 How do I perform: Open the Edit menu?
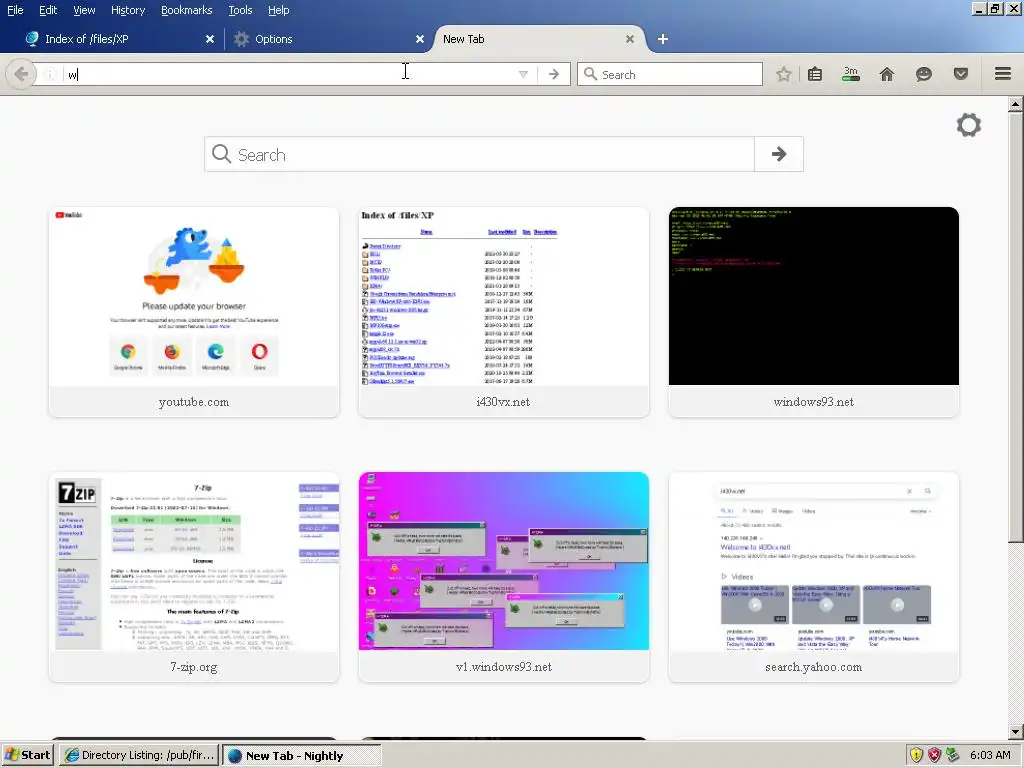(x=48, y=10)
